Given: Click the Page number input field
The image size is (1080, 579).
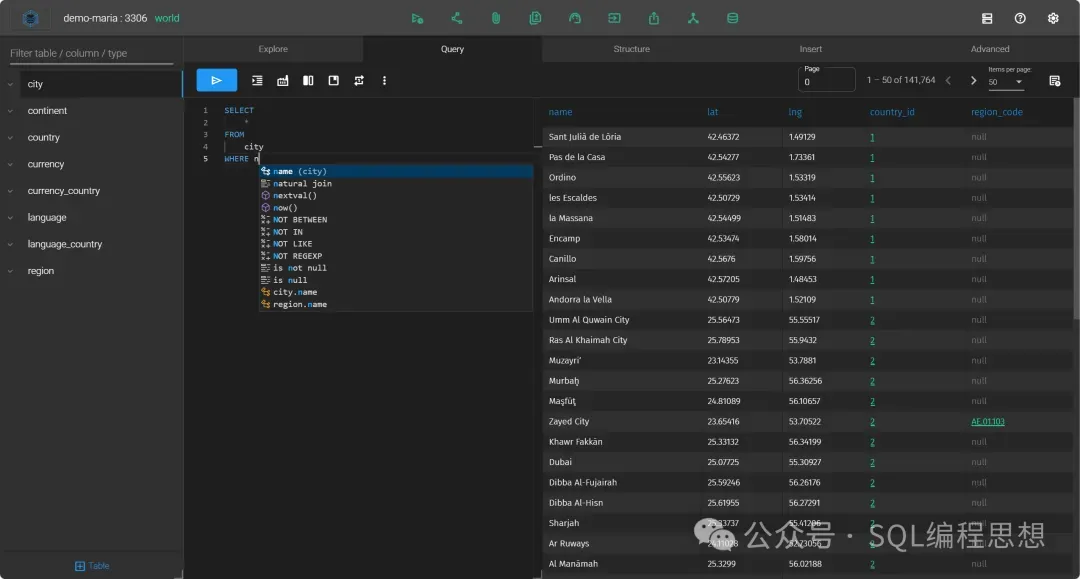Looking at the screenshot, I should 827,80.
